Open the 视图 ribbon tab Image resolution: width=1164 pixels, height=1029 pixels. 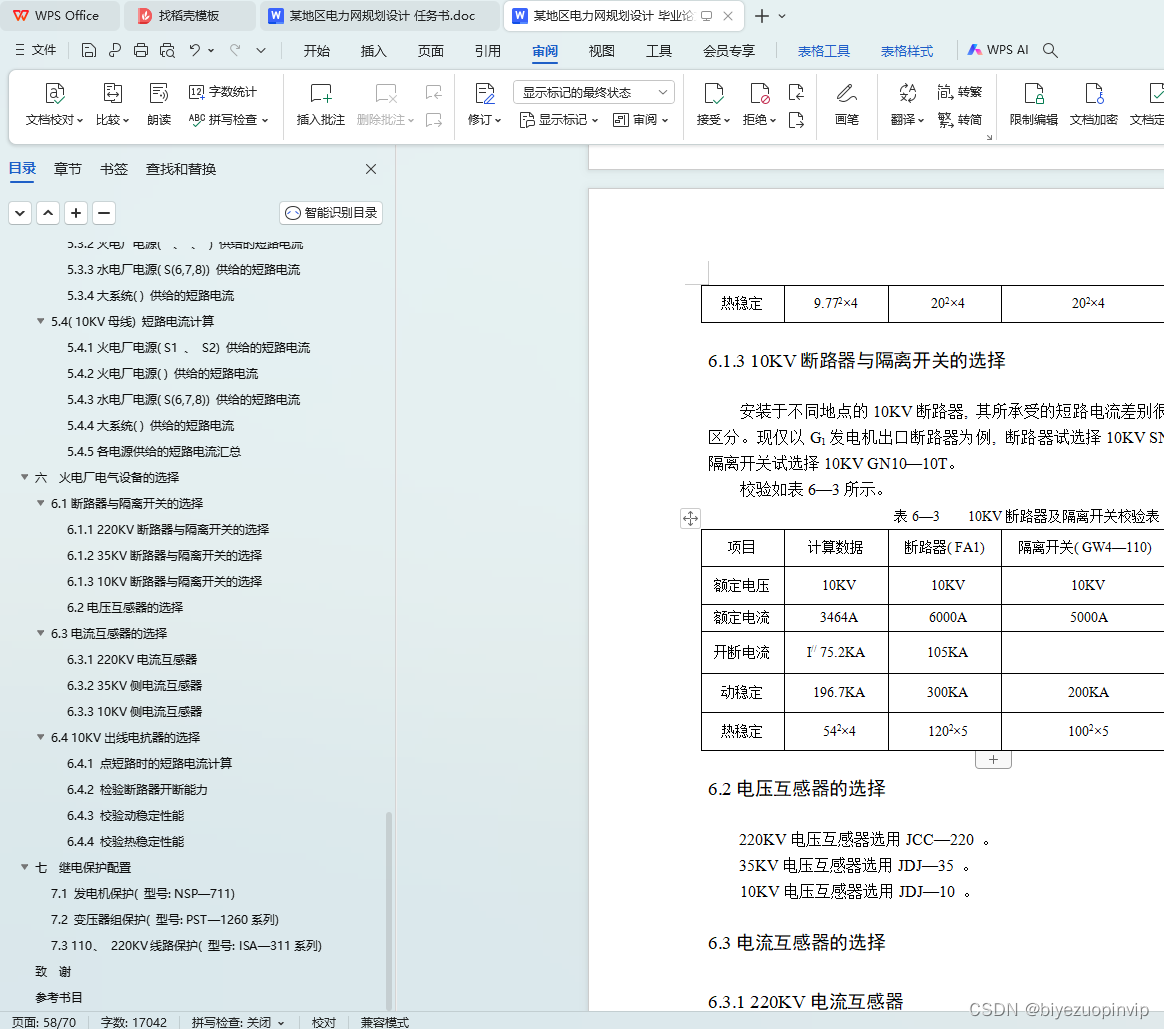click(x=601, y=50)
